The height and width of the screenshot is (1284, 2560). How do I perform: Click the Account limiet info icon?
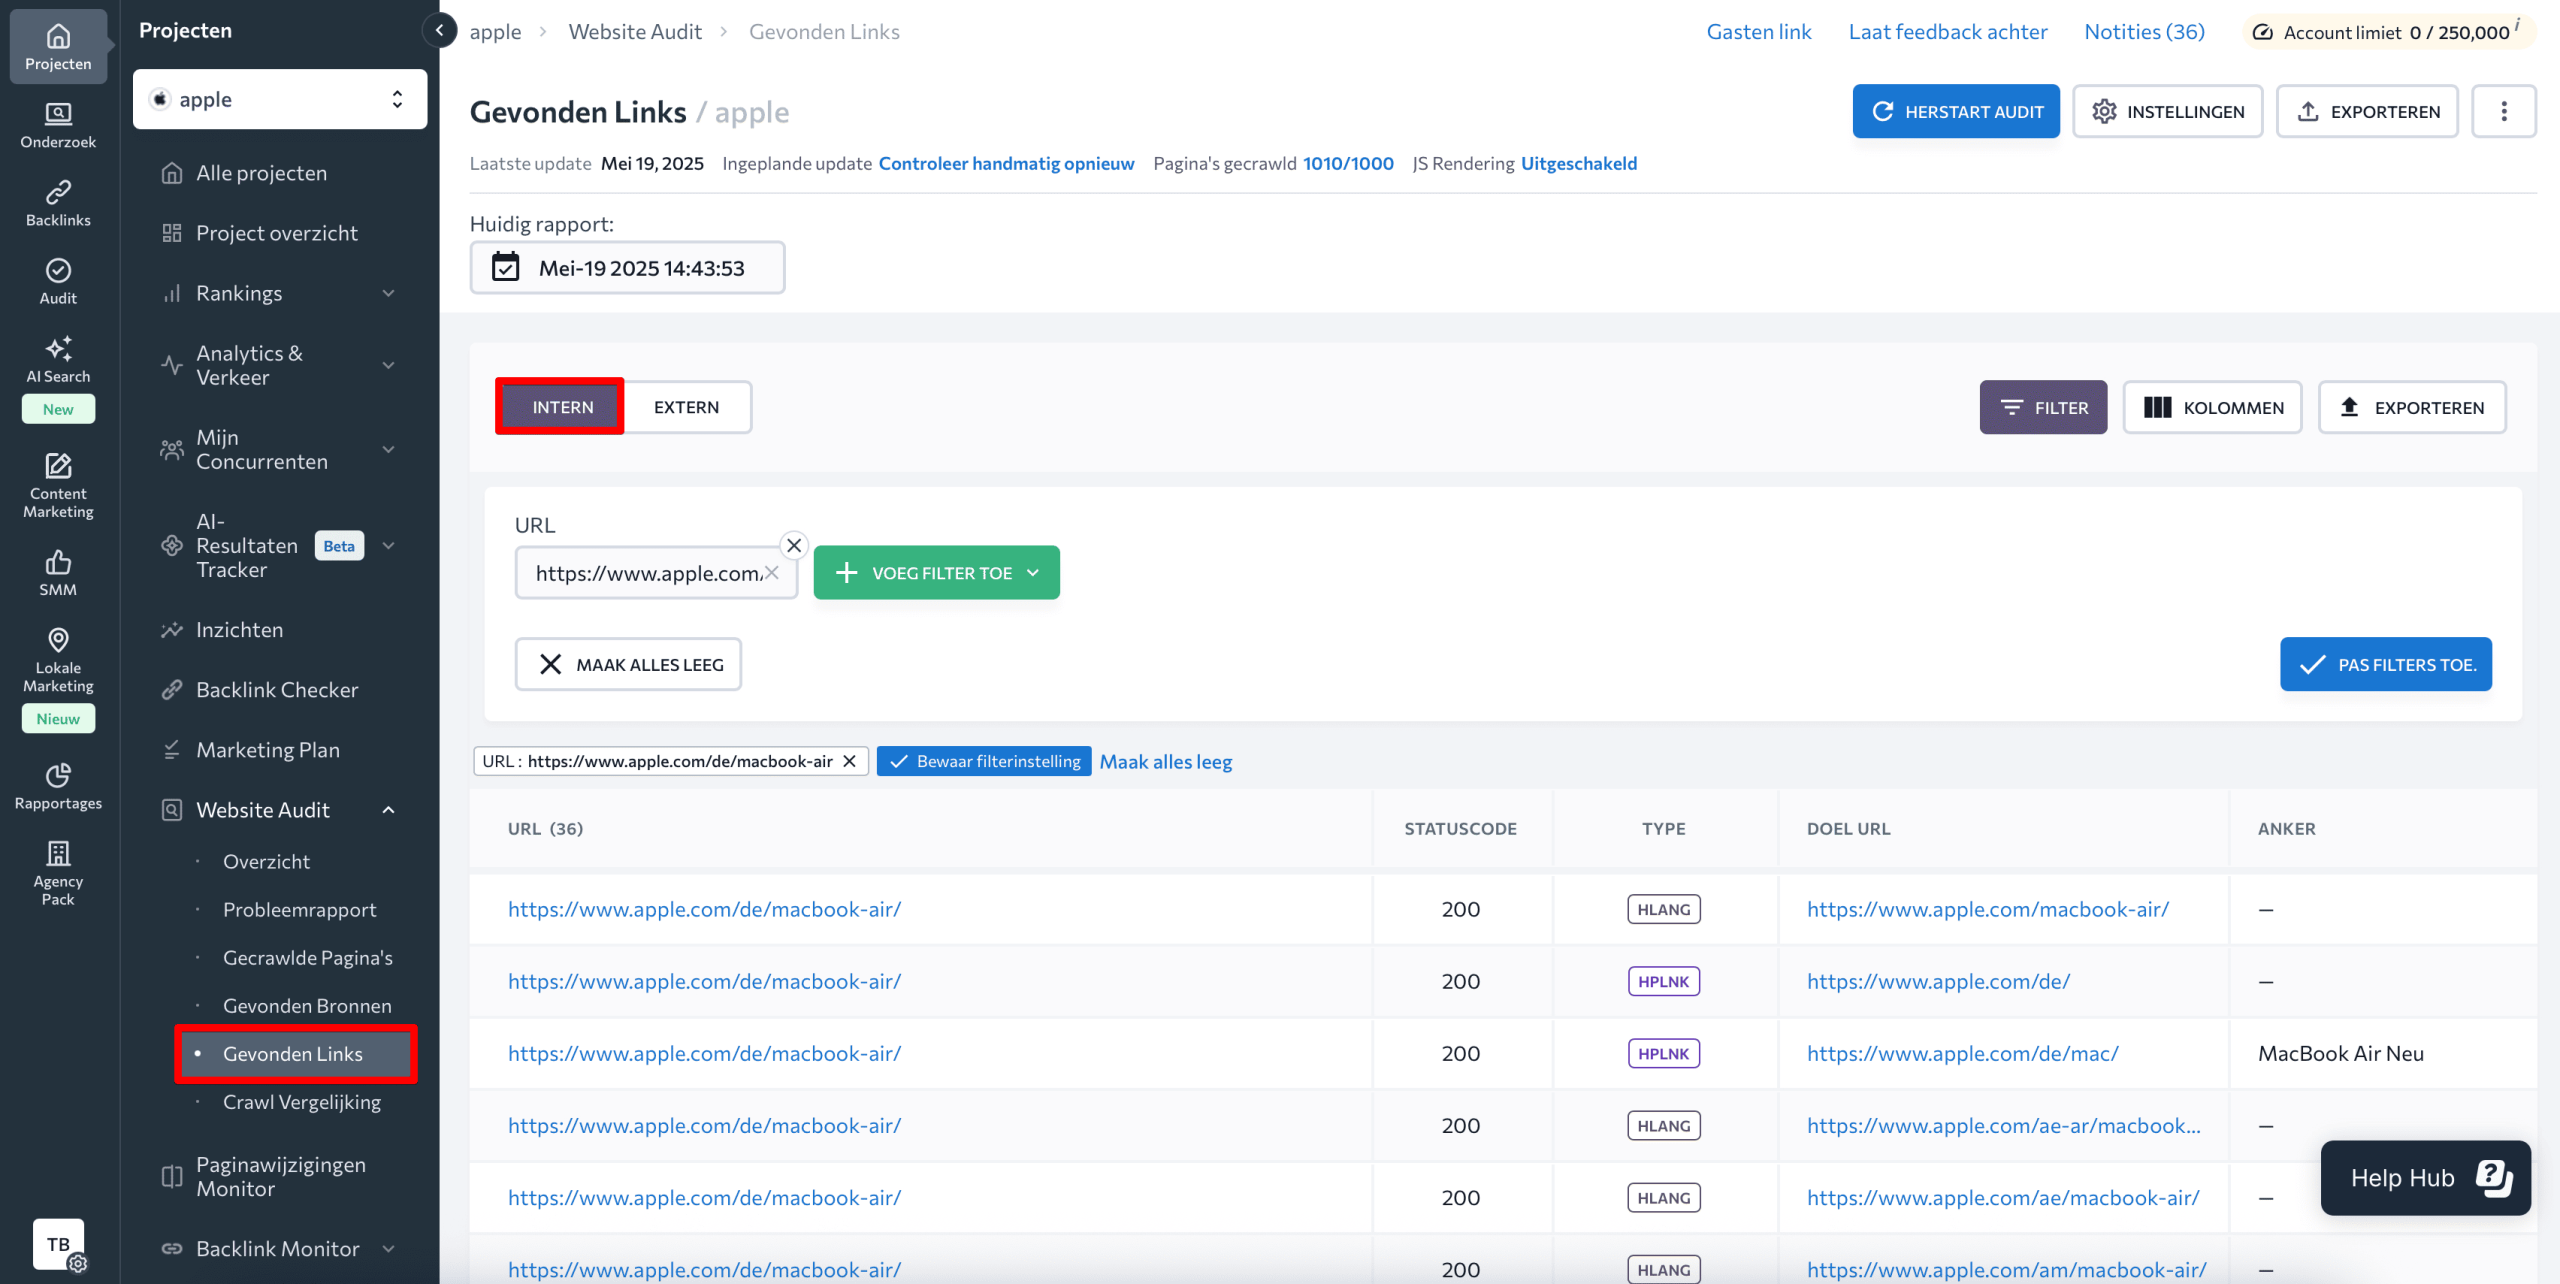(x=2517, y=22)
